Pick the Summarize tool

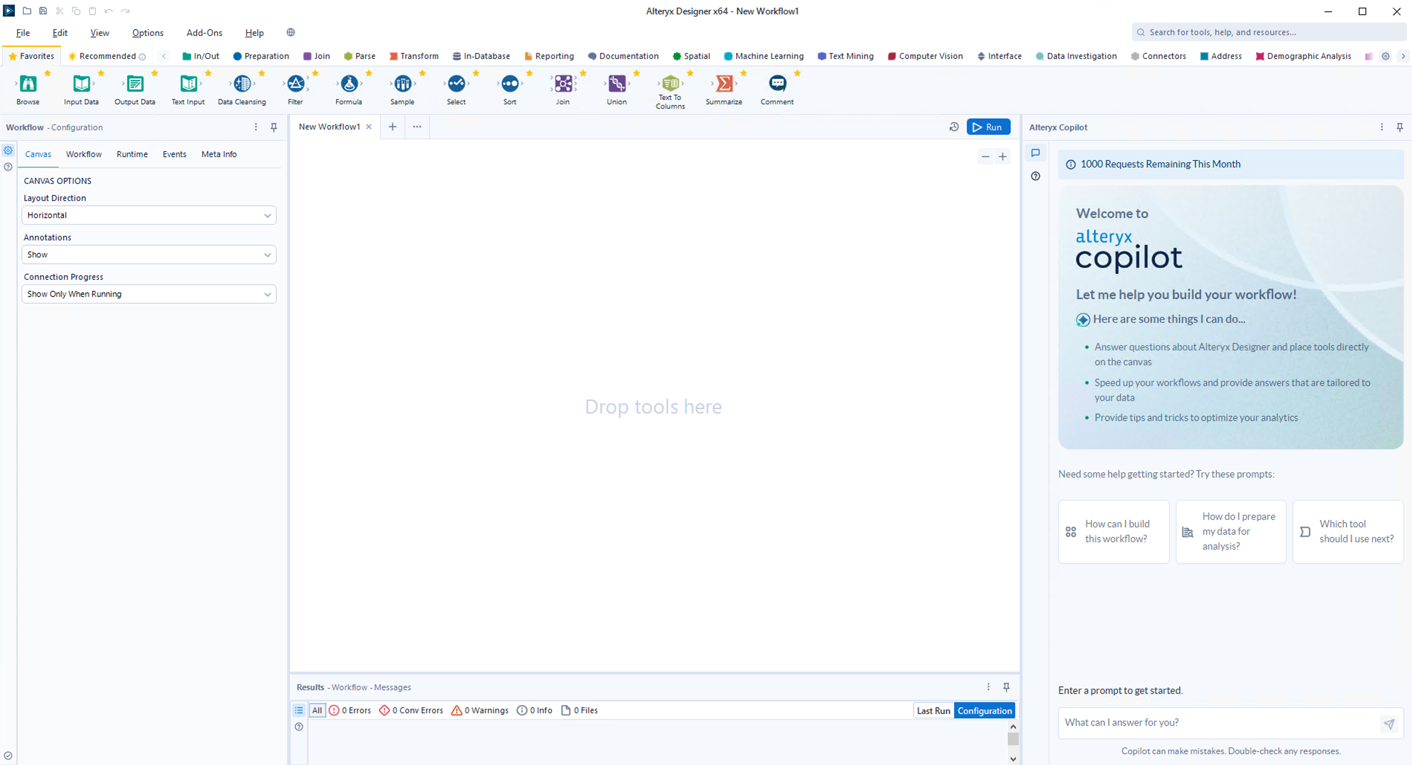[724, 84]
